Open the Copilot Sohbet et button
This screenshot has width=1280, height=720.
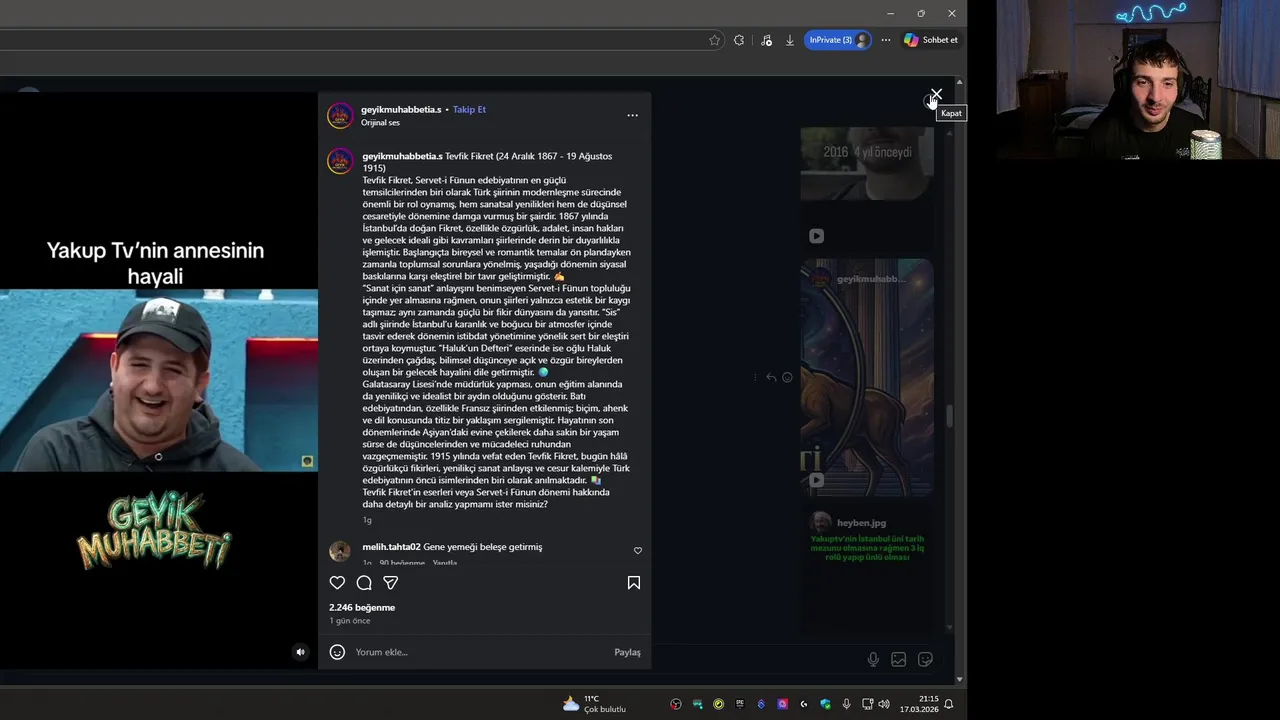point(931,40)
